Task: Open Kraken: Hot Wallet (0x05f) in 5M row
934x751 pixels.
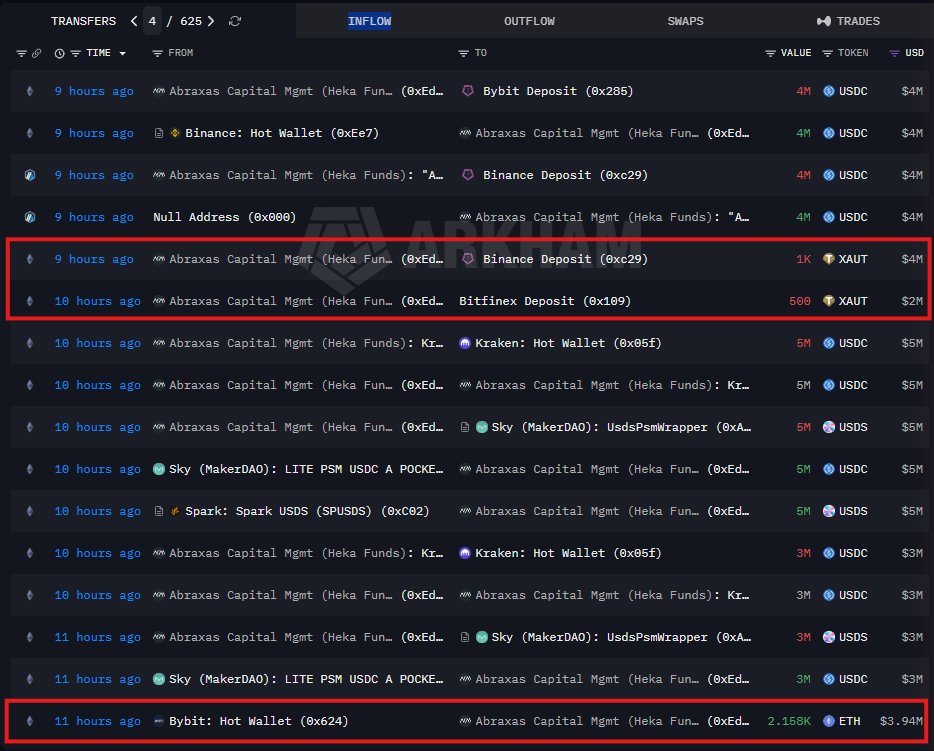Action: point(568,343)
